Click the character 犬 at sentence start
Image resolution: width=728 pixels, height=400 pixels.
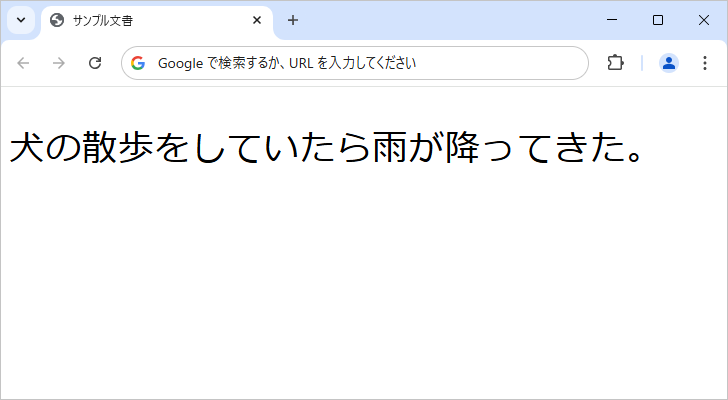click(x=27, y=148)
